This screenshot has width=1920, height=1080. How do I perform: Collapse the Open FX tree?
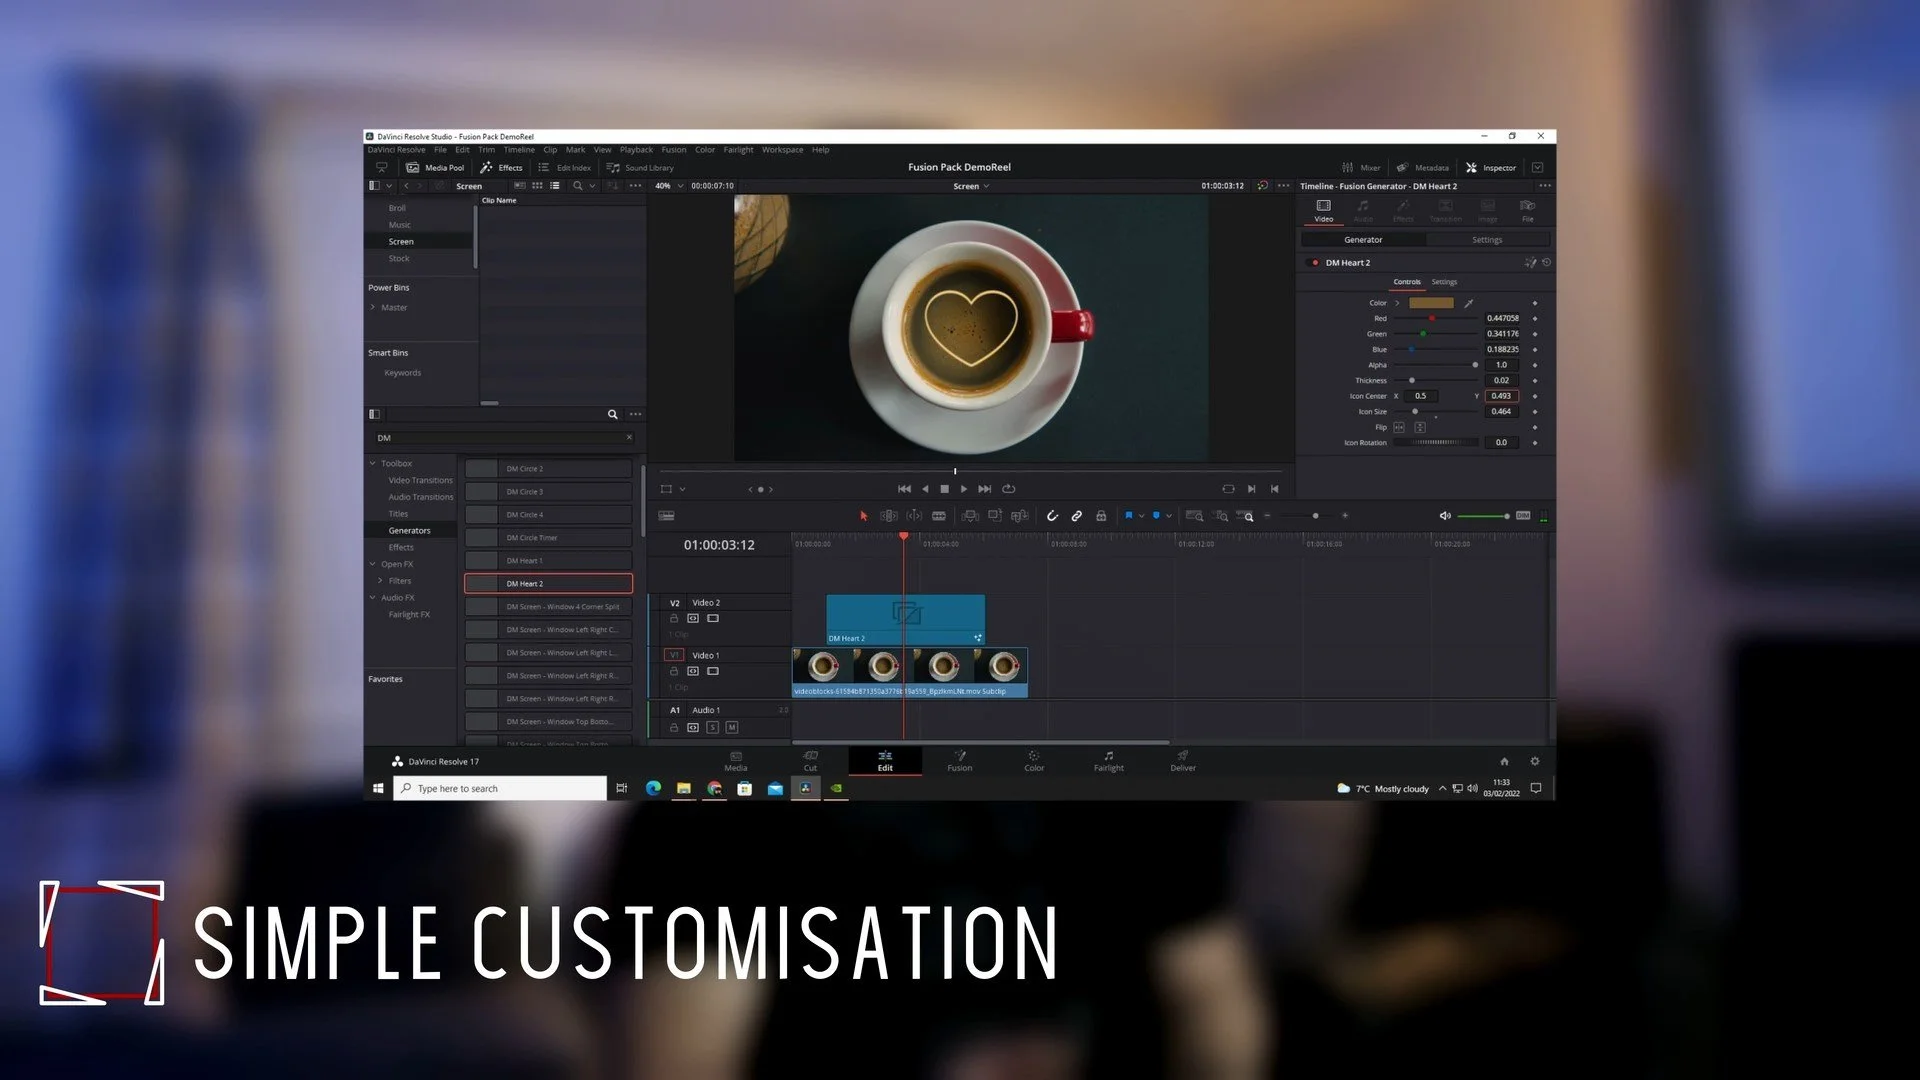[373, 564]
